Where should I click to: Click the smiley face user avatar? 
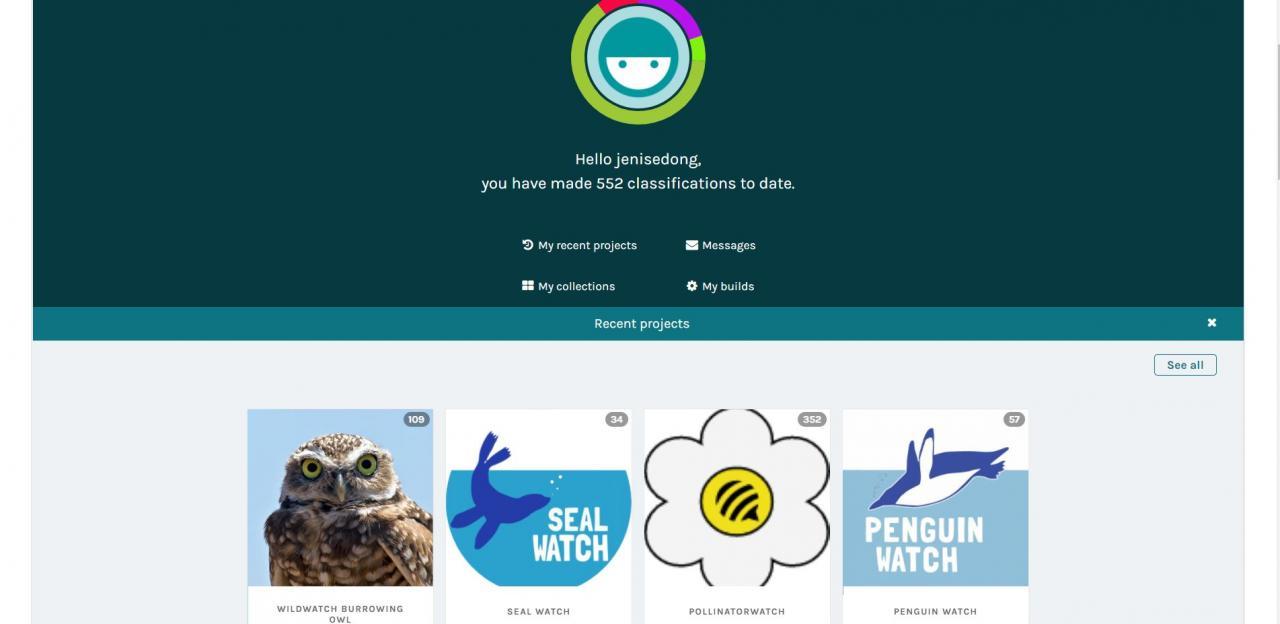click(638, 58)
